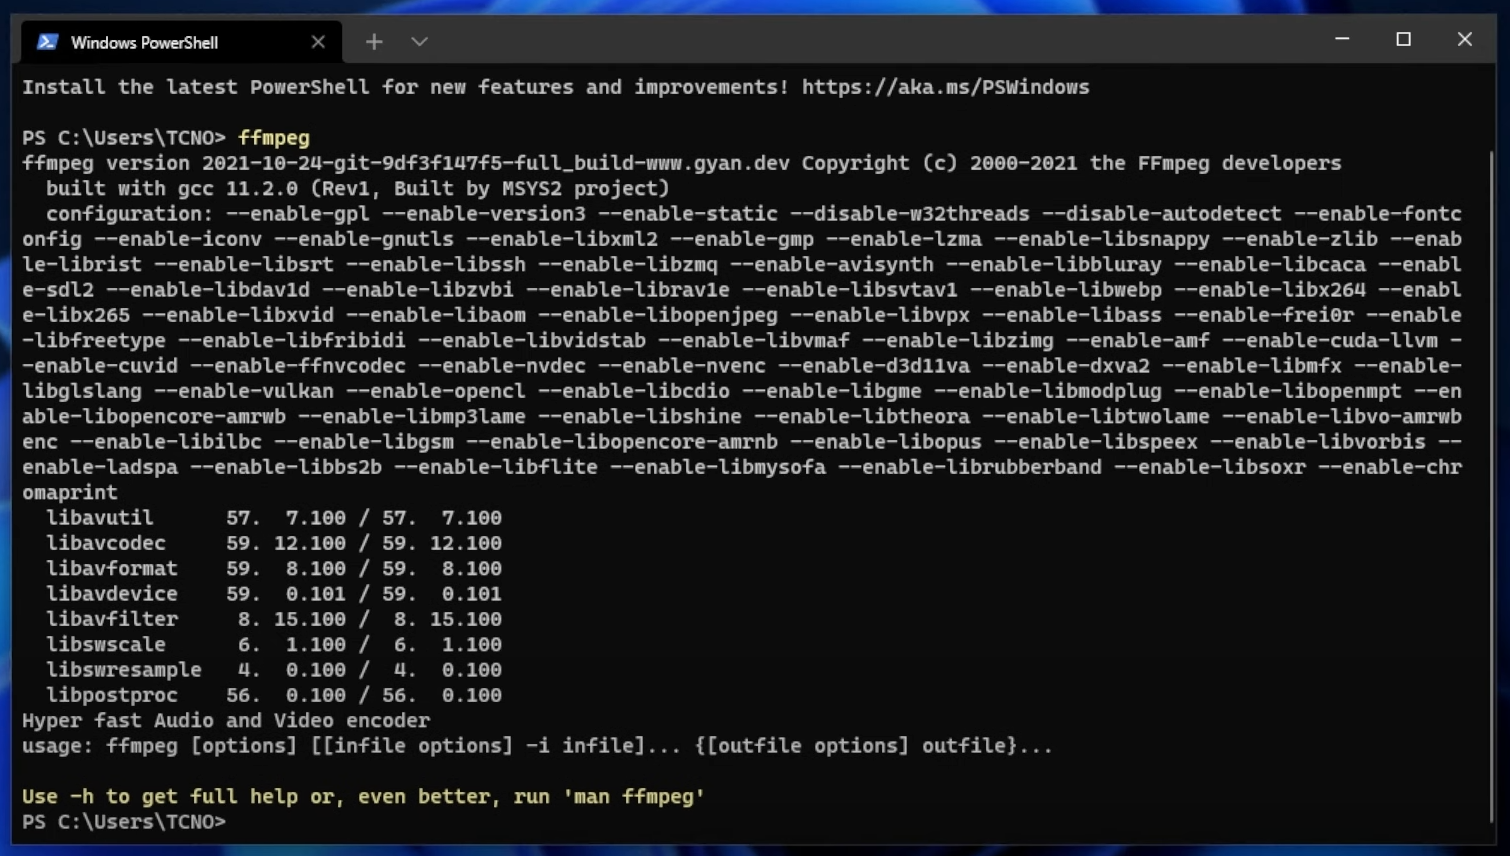Select the Windows PowerShell tab

pos(181,42)
